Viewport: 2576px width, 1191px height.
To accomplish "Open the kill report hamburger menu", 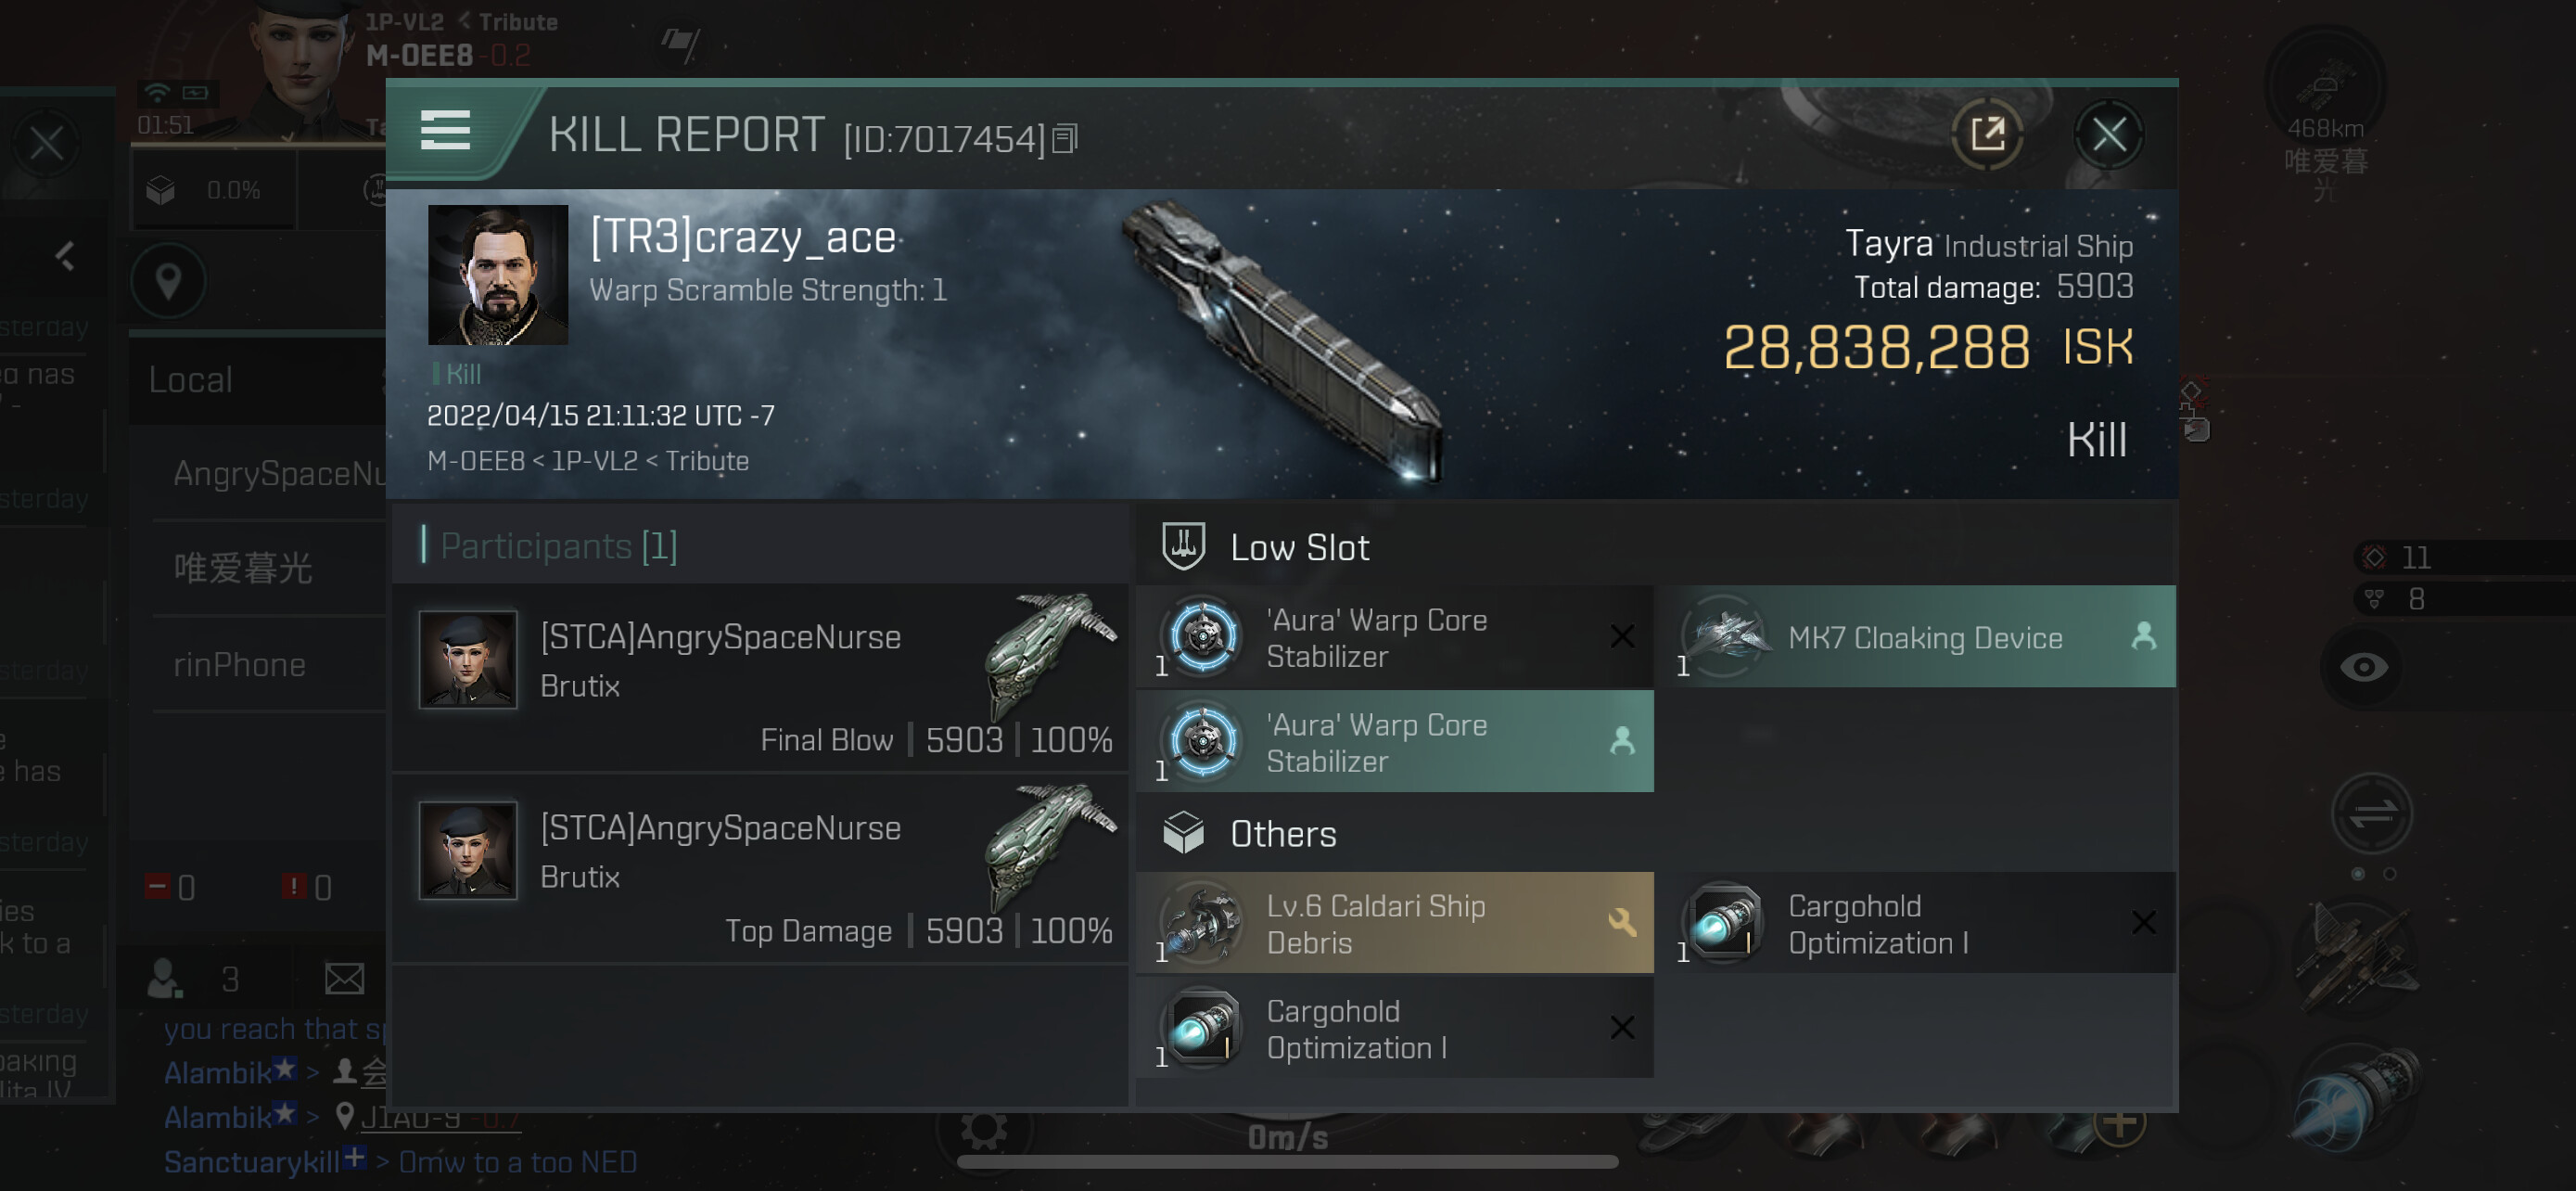I will pyautogui.click(x=445, y=130).
